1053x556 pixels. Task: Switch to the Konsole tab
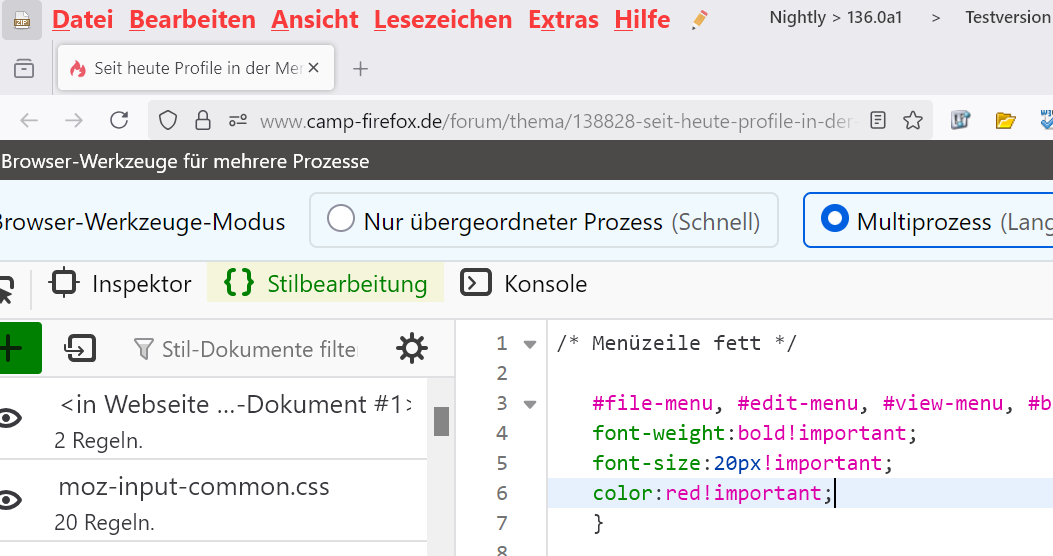coord(524,283)
